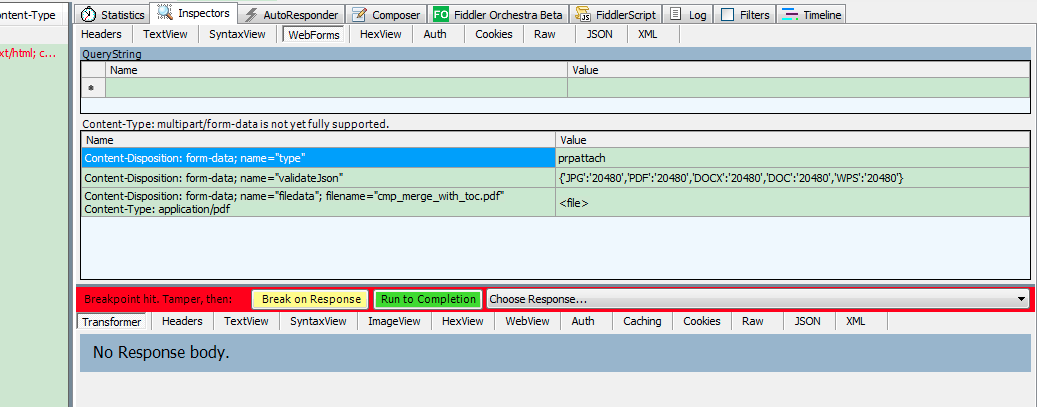Switch to request HexView tab
Viewport: 1037px width, 407px height.
pyautogui.click(x=380, y=34)
